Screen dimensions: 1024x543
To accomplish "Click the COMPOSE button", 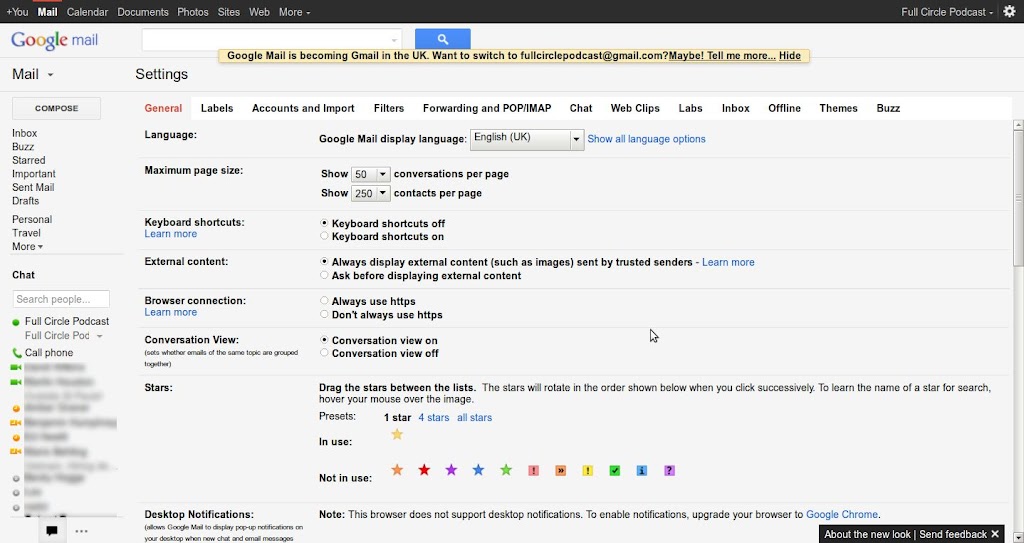I will (x=56, y=108).
